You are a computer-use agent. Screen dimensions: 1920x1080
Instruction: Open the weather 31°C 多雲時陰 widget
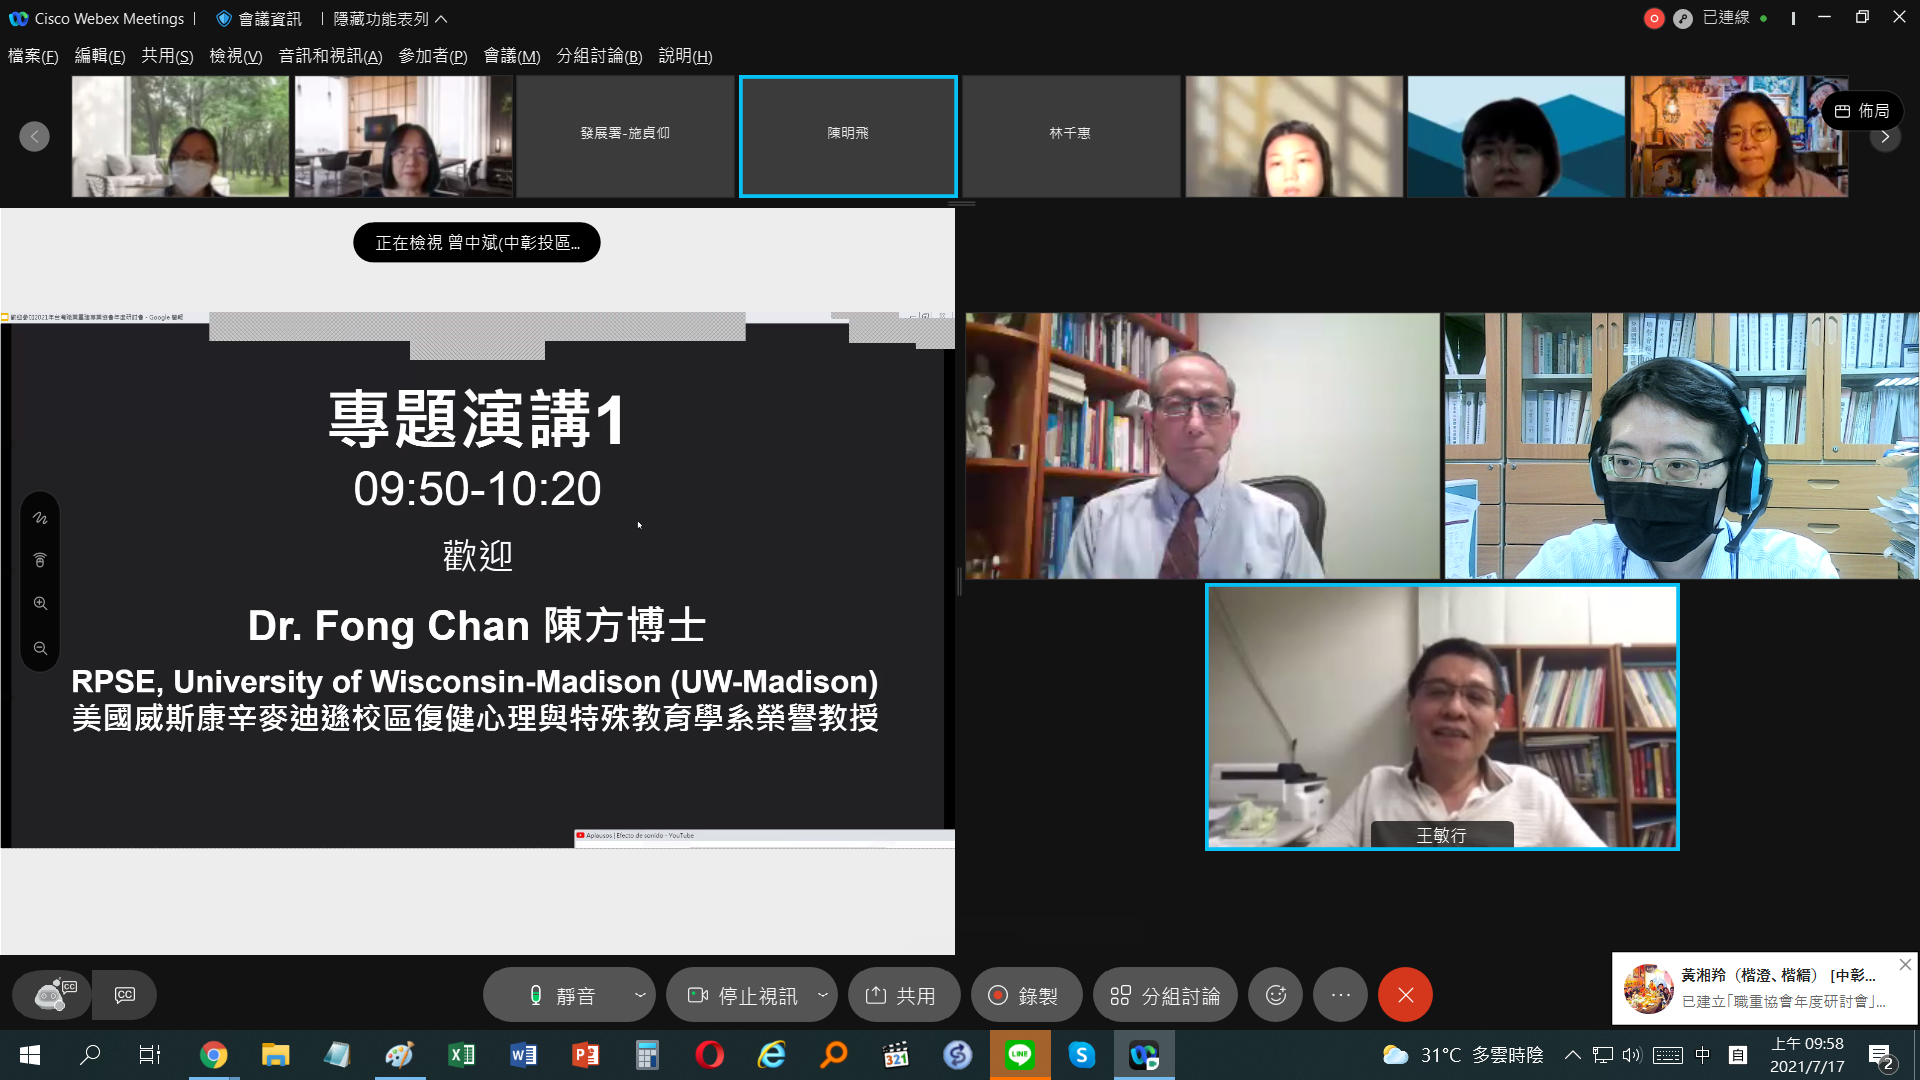point(1462,1055)
